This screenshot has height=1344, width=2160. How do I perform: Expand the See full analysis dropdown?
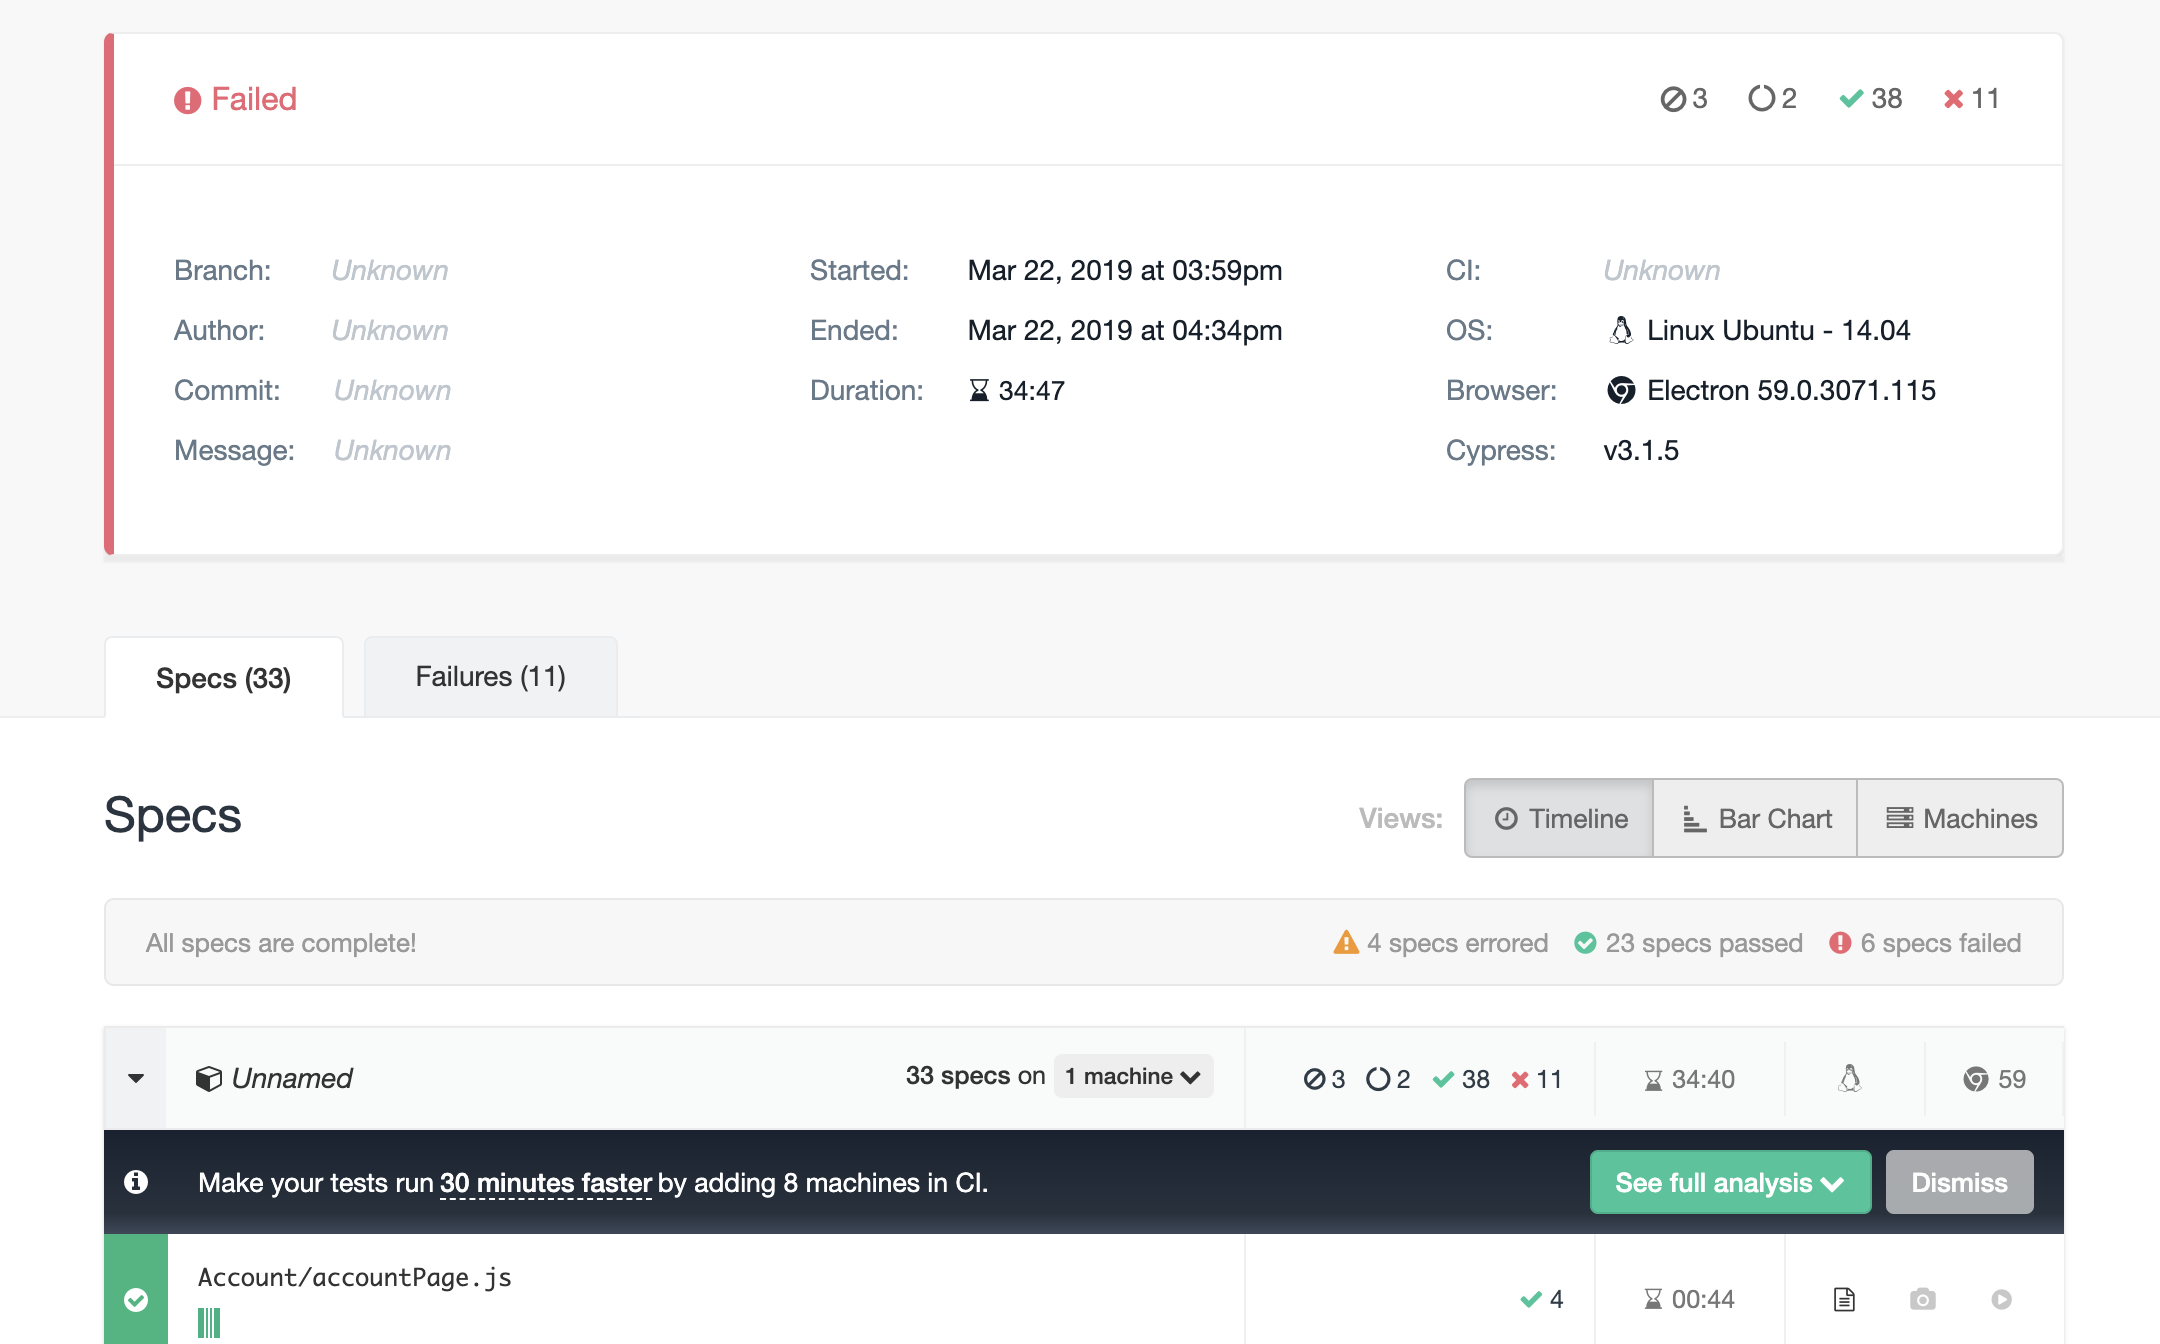click(1729, 1182)
